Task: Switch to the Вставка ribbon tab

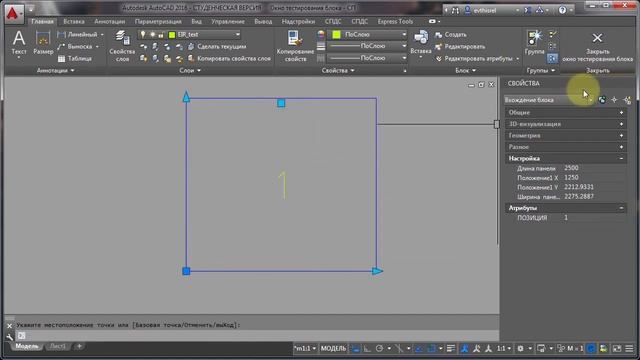Action: click(74, 21)
